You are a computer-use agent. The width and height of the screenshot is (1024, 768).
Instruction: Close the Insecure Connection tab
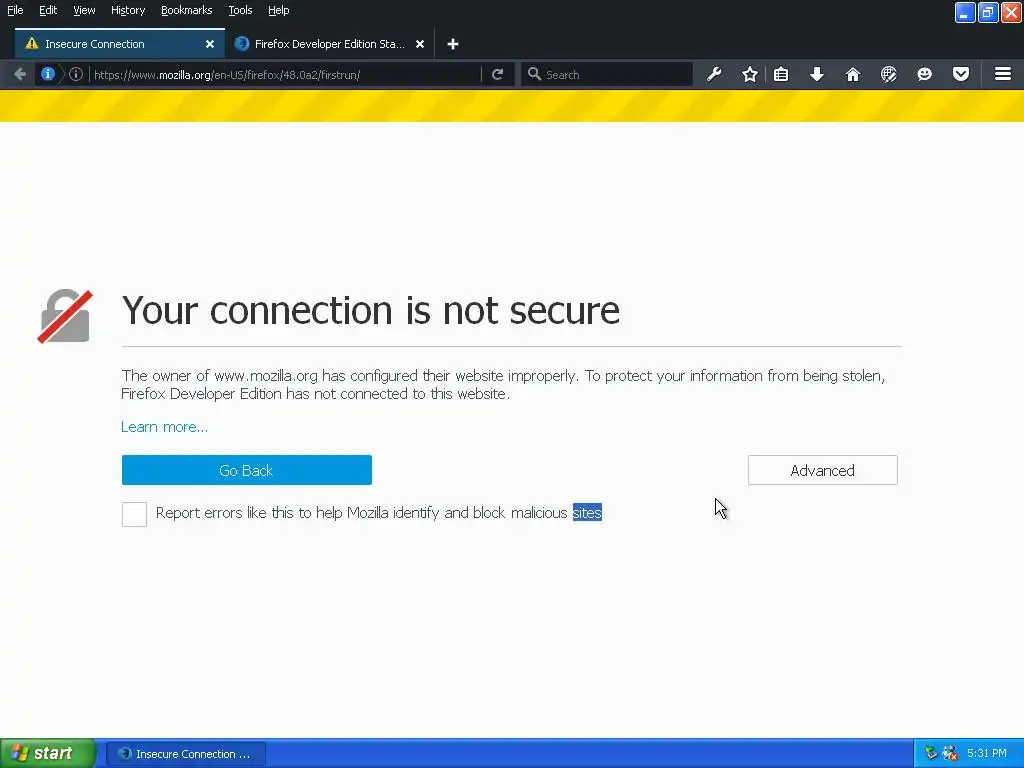tap(210, 44)
